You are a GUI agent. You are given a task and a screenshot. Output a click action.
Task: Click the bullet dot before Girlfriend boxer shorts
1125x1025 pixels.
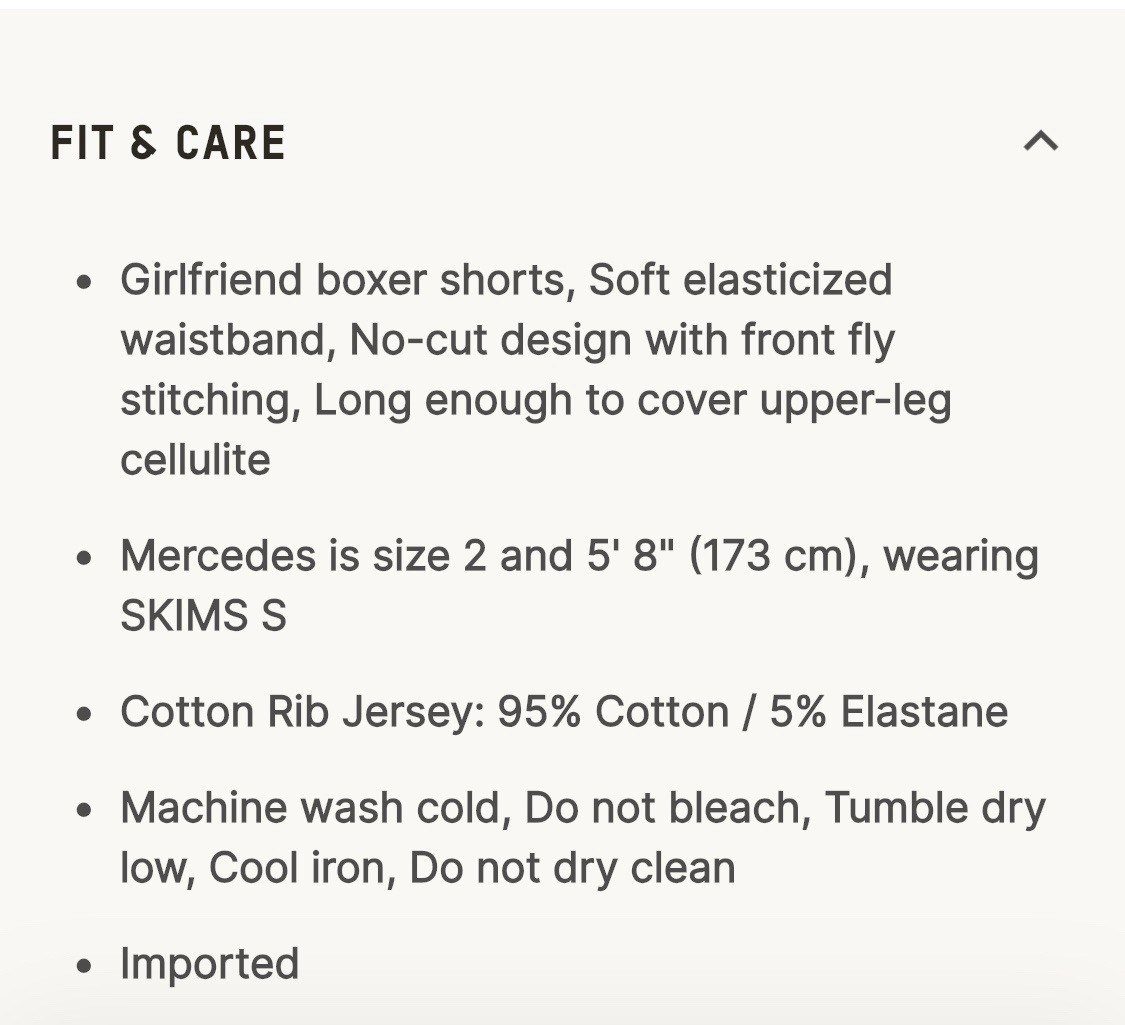click(x=85, y=281)
